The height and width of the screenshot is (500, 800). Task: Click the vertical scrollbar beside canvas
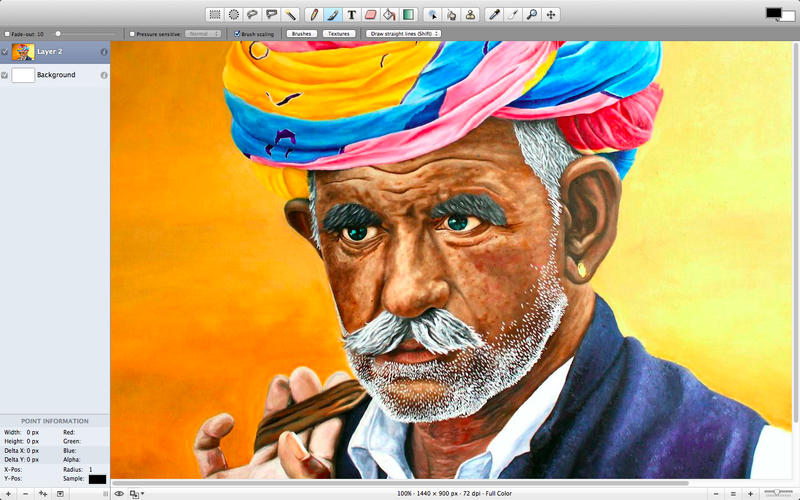(796, 232)
